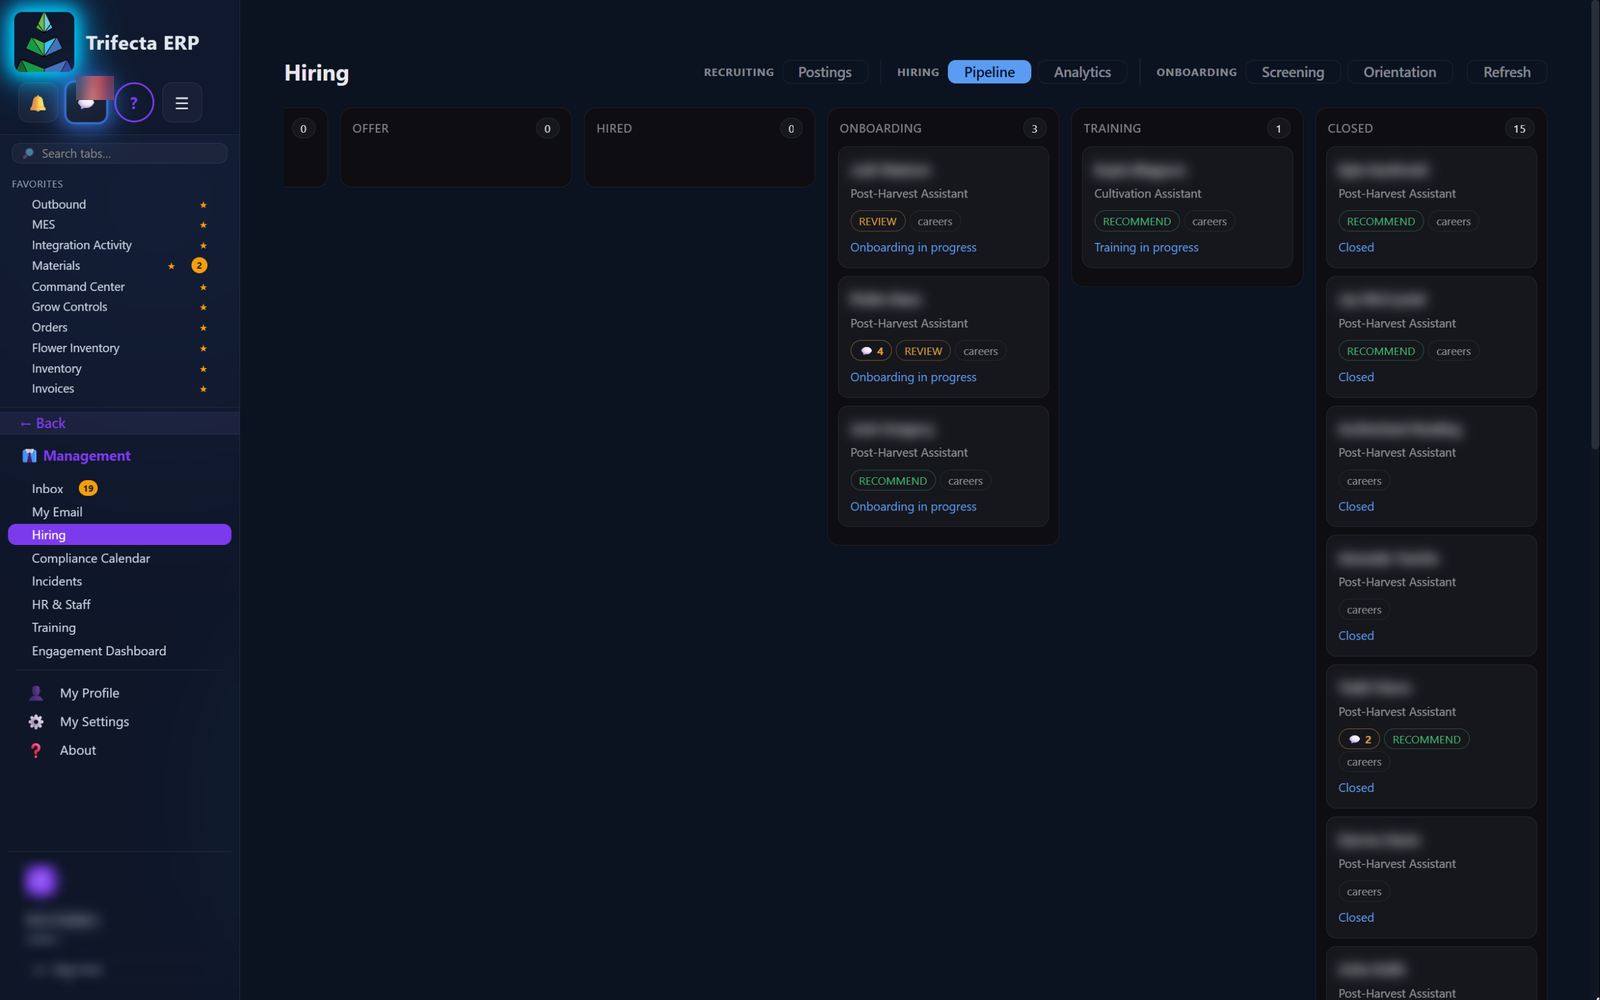Click the Search tabs input field

(119, 154)
